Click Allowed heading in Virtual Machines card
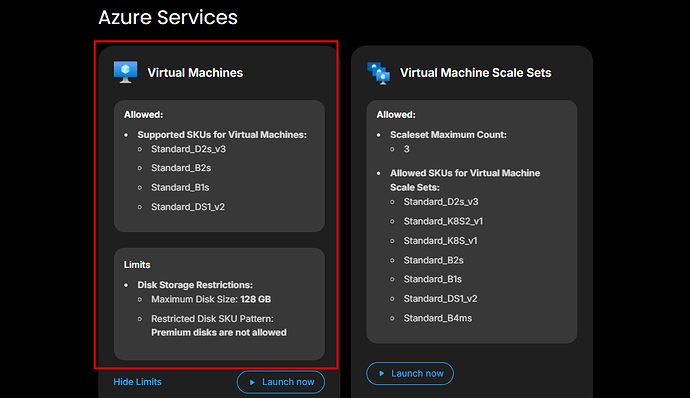This screenshot has width=690, height=398. 143,114
